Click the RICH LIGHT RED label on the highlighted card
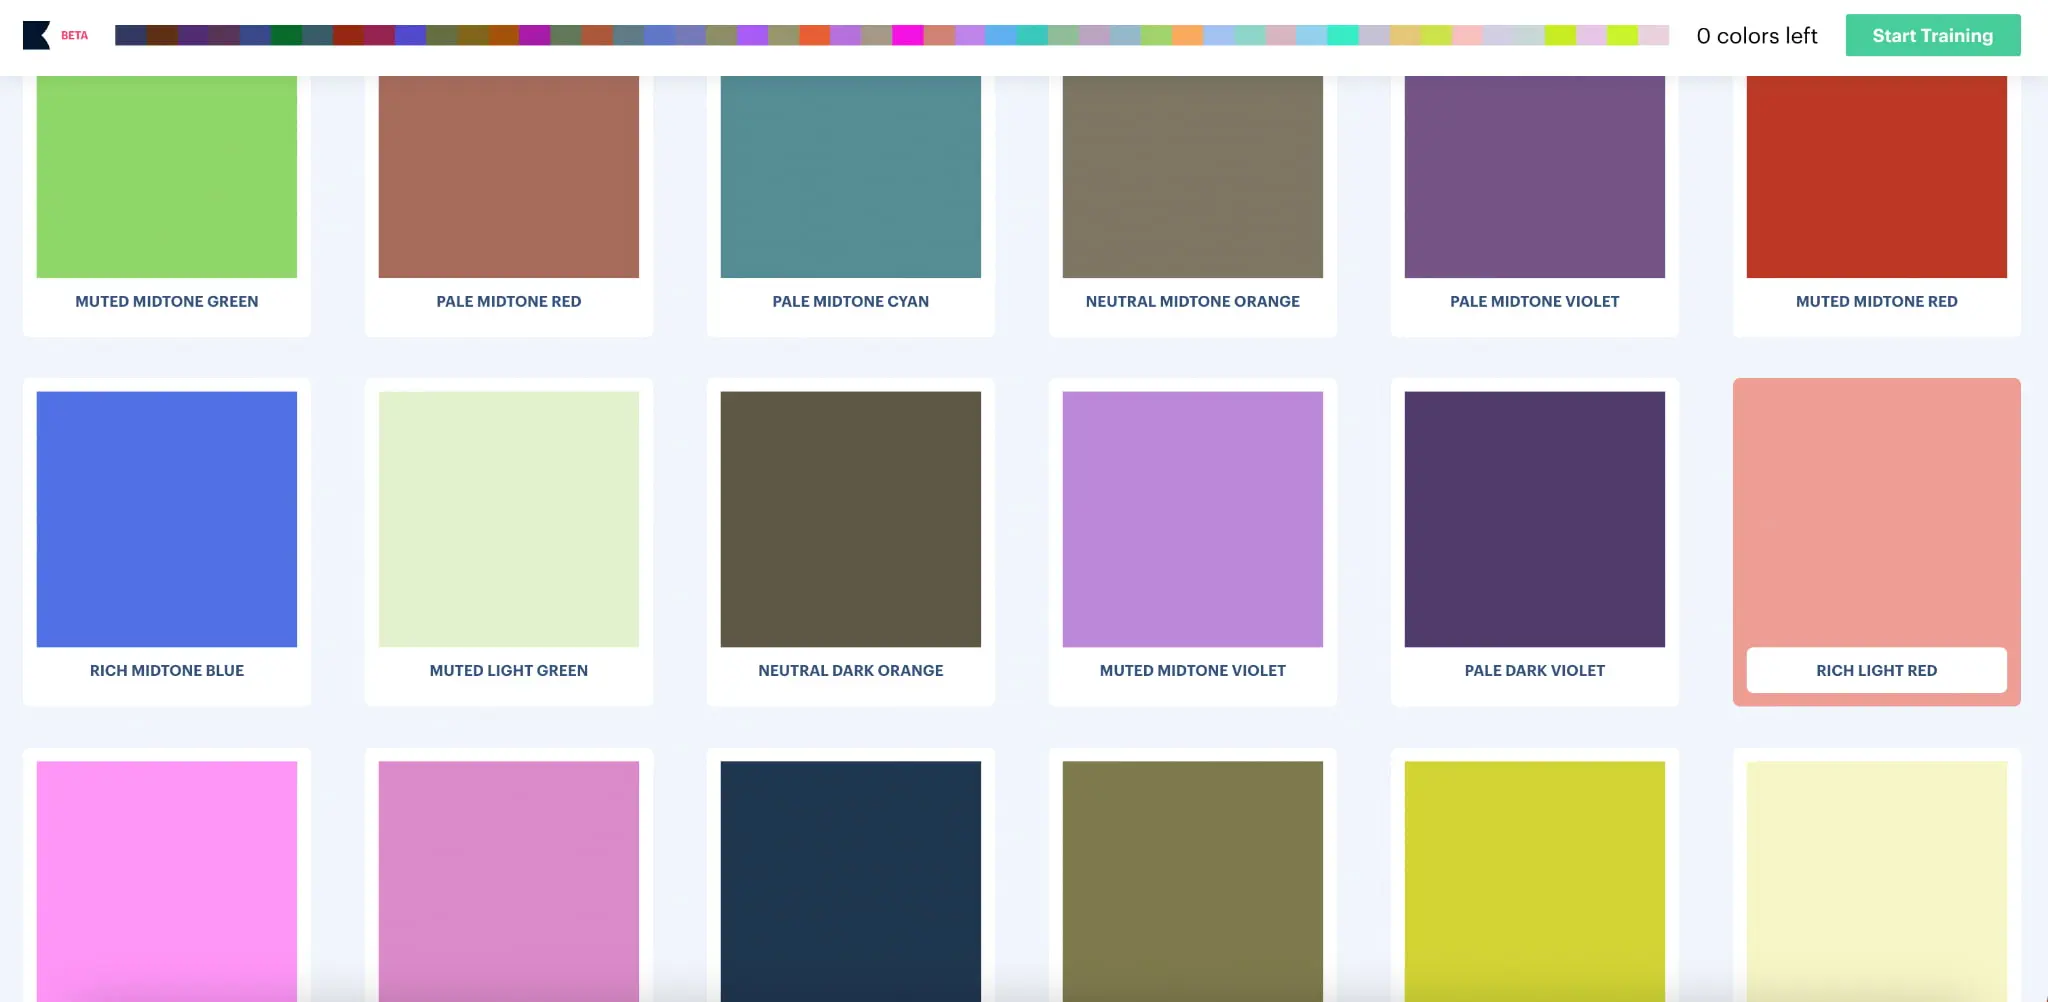Viewport: 2048px width, 1002px height. coord(1876,670)
